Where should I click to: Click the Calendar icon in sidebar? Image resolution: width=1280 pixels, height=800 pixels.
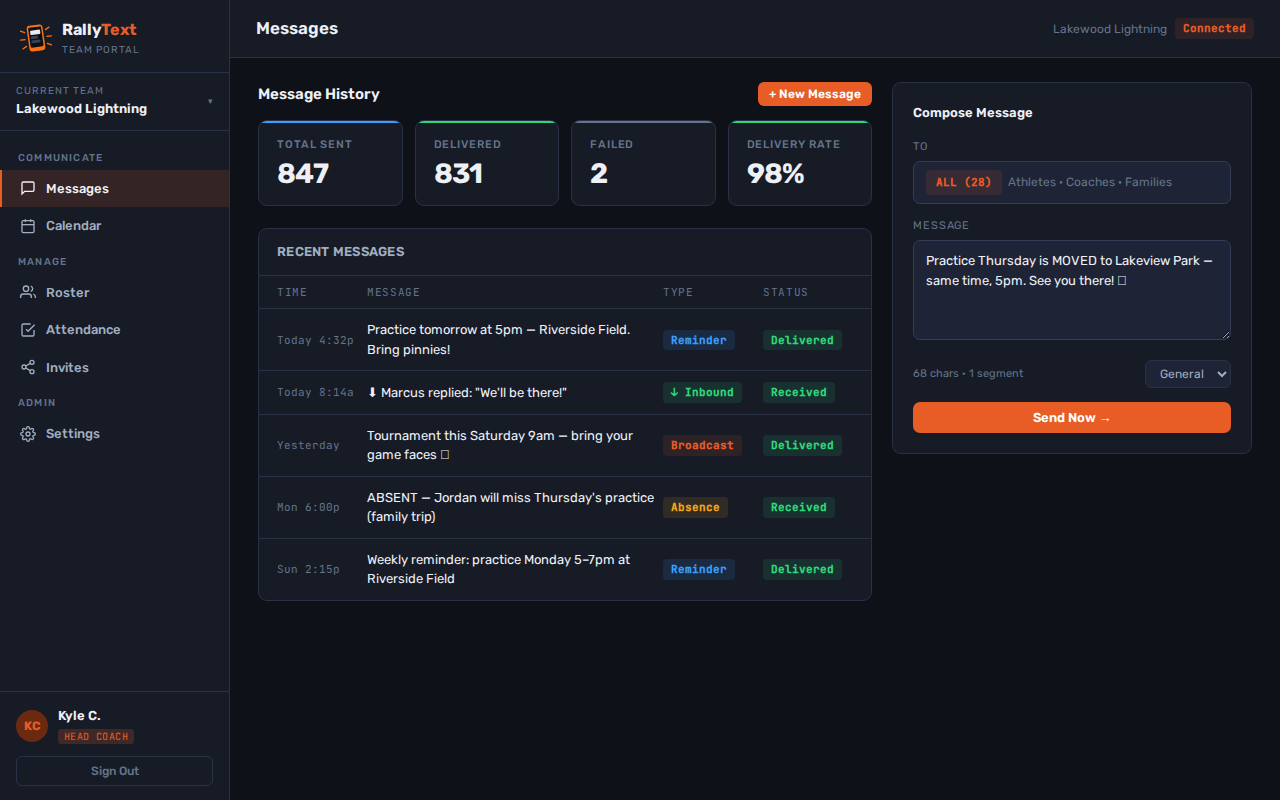pos(28,226)
